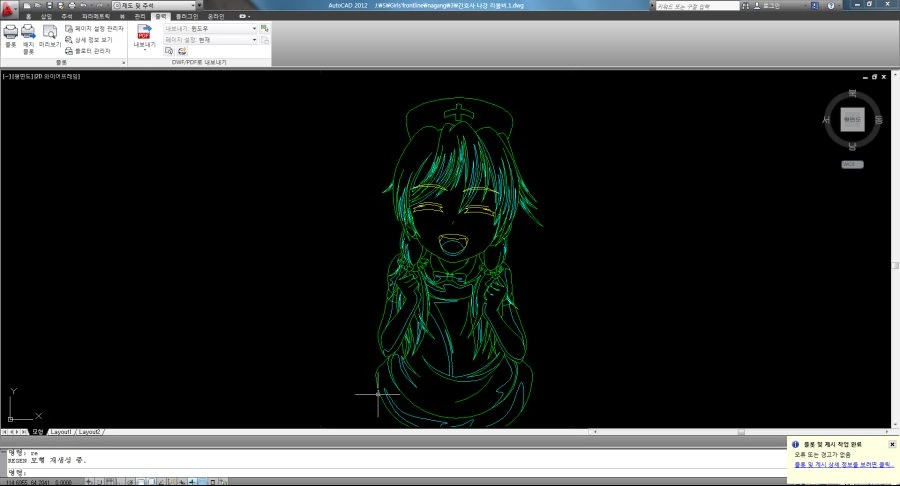Switch to the 파라메트릭 ribbon tab

coord(96,17)
